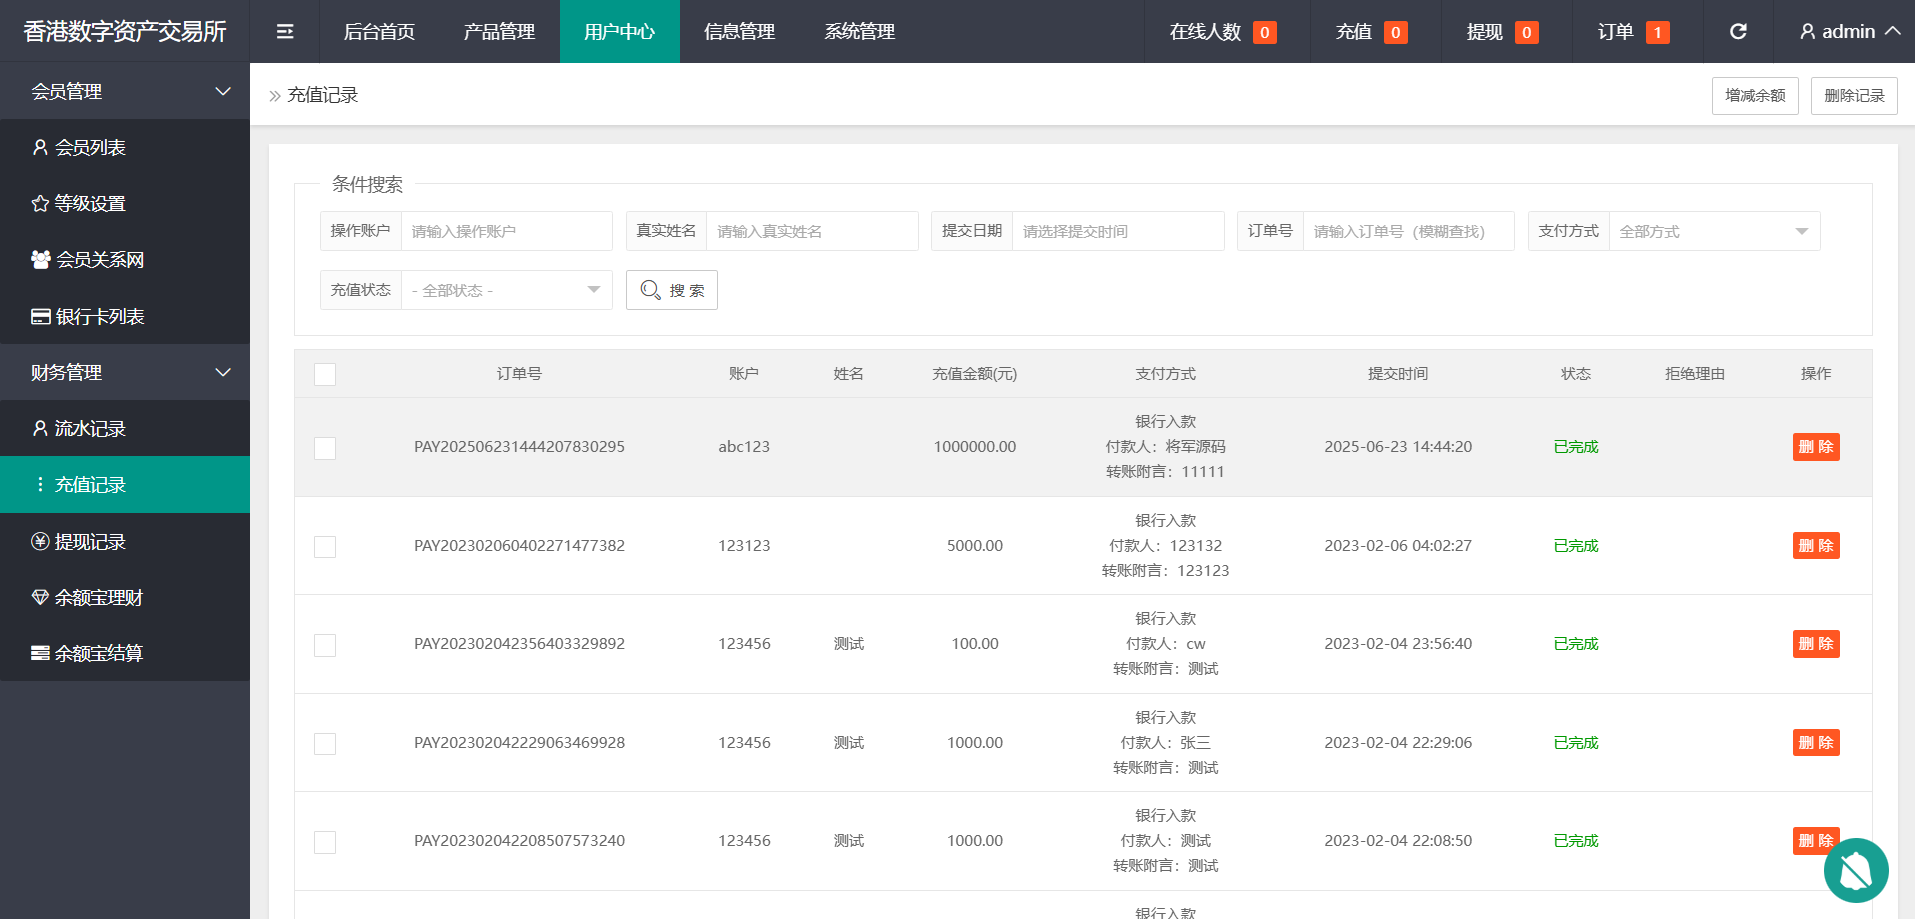Viewport: 1915px width, 919px height.
Task: Check the row PAY202506231444207830295
Action: (x=325, y=448)
